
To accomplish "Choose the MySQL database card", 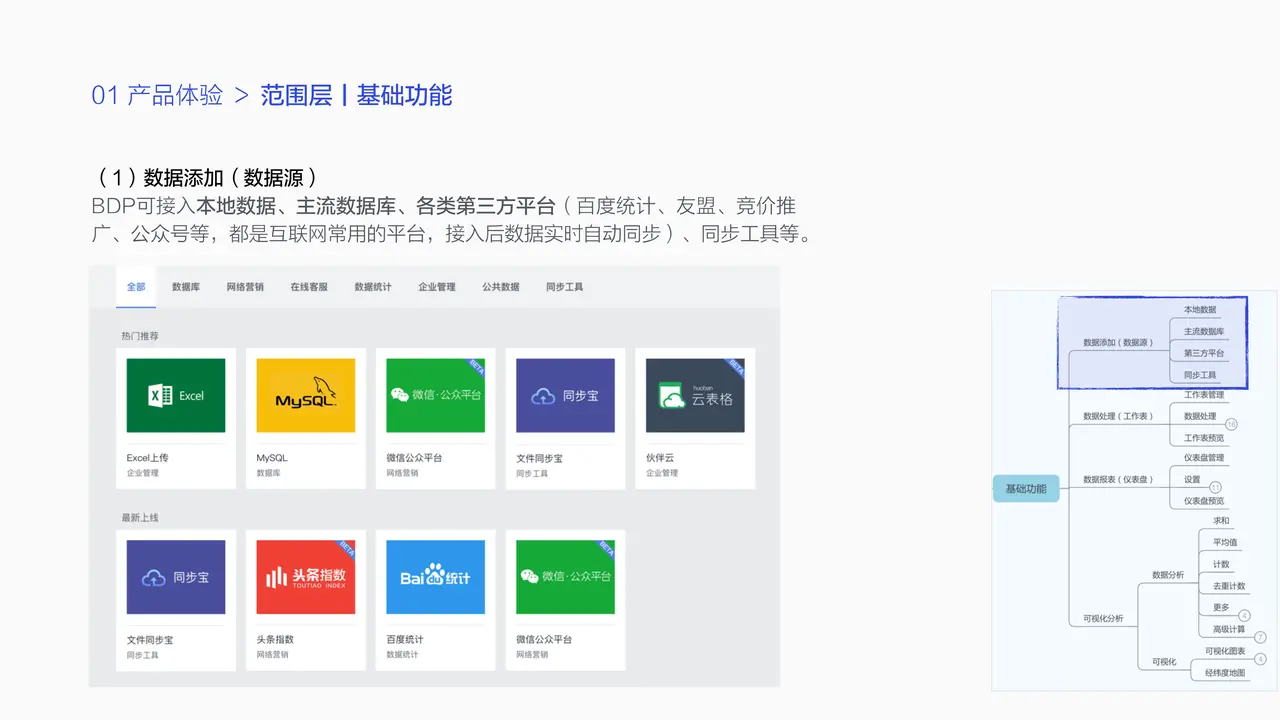I will (x=306, y=418).
